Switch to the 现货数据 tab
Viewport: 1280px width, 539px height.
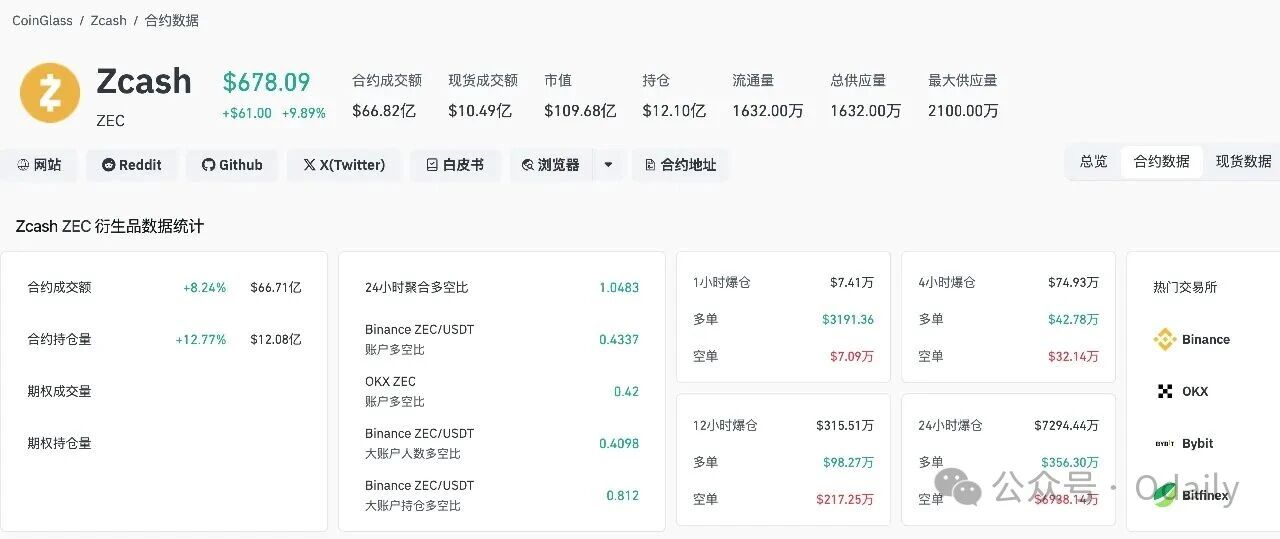pos(1243,161)
